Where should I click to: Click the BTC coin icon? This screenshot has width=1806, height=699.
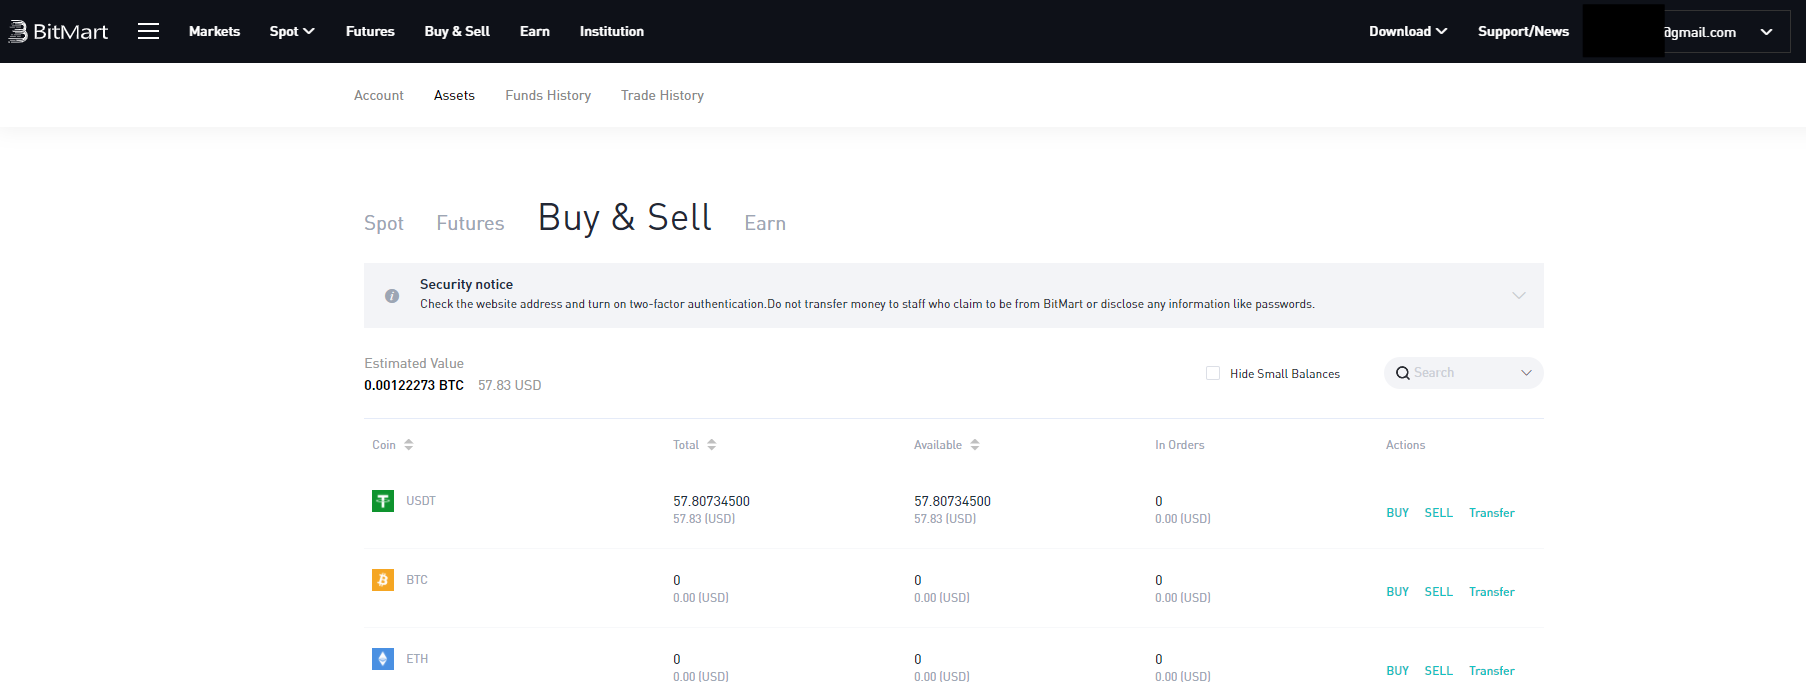click(x=383, y=580)
